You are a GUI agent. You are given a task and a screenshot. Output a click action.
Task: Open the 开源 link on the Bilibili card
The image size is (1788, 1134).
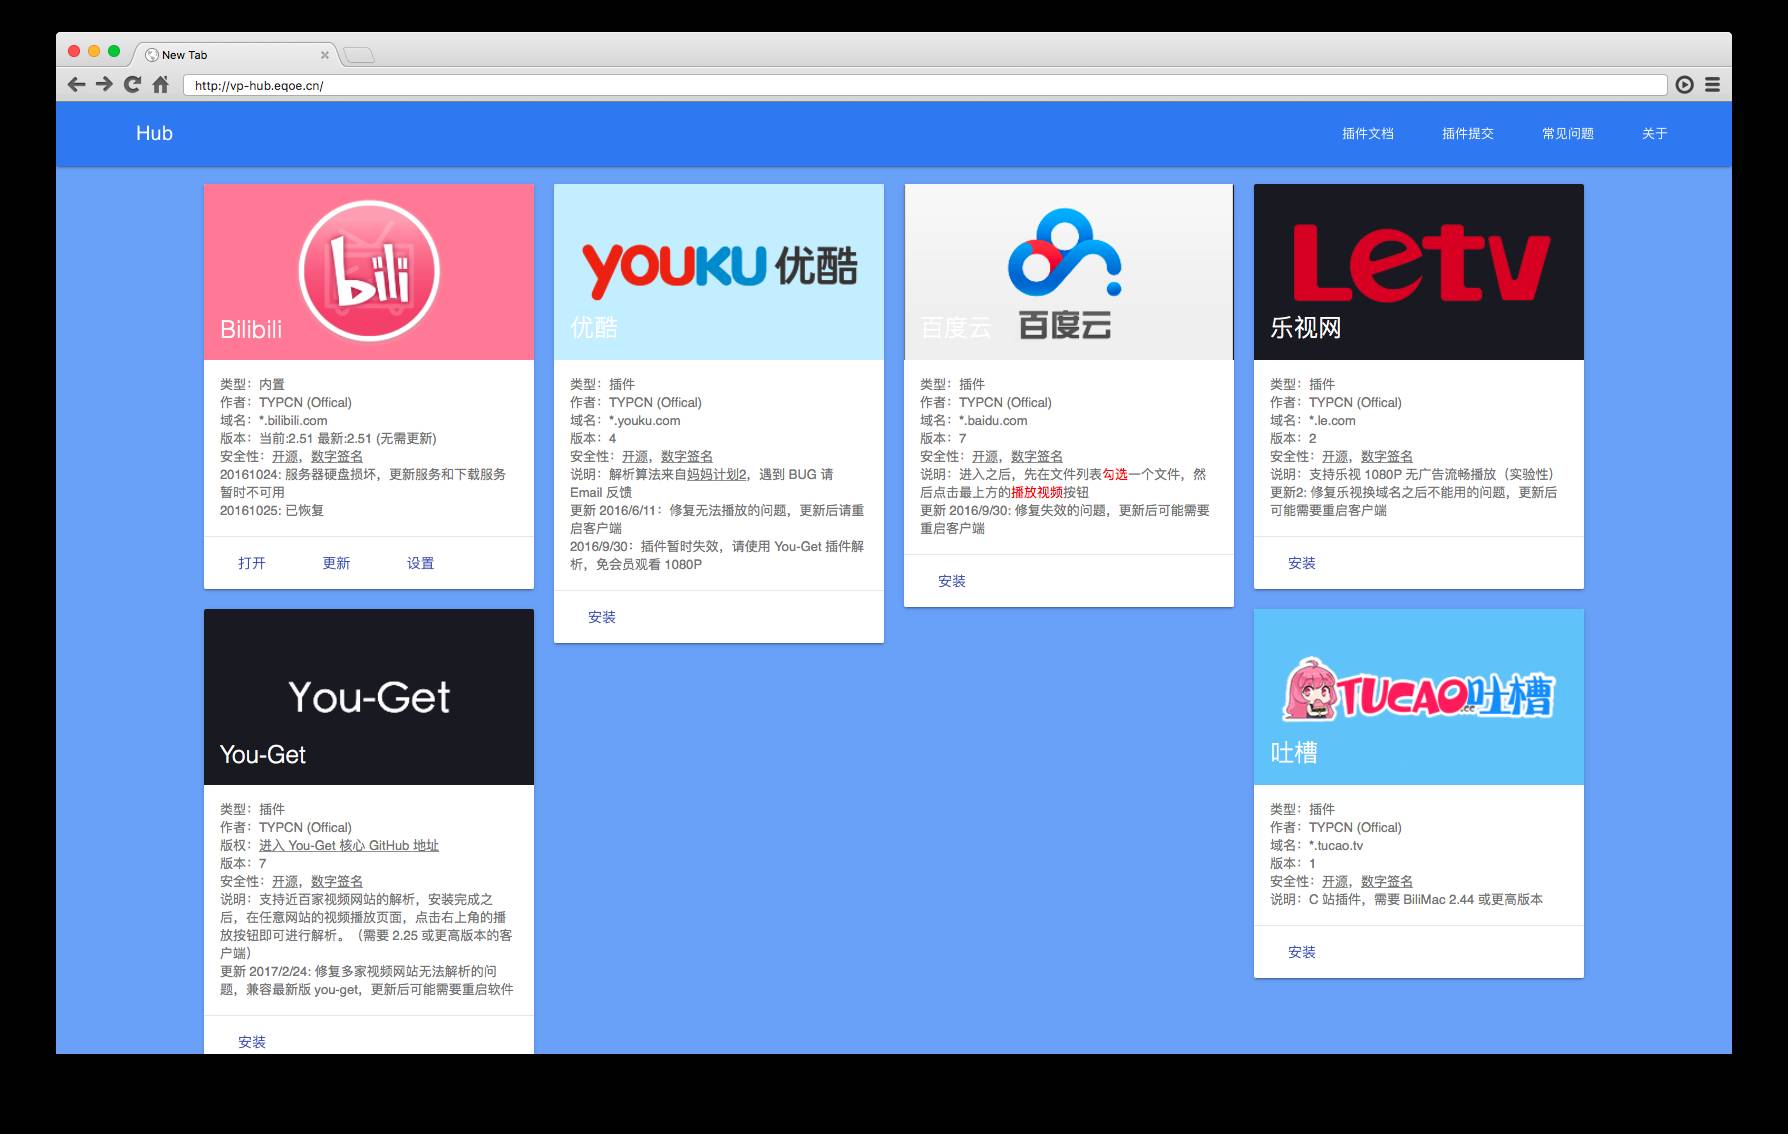click(x=285, y=457)
